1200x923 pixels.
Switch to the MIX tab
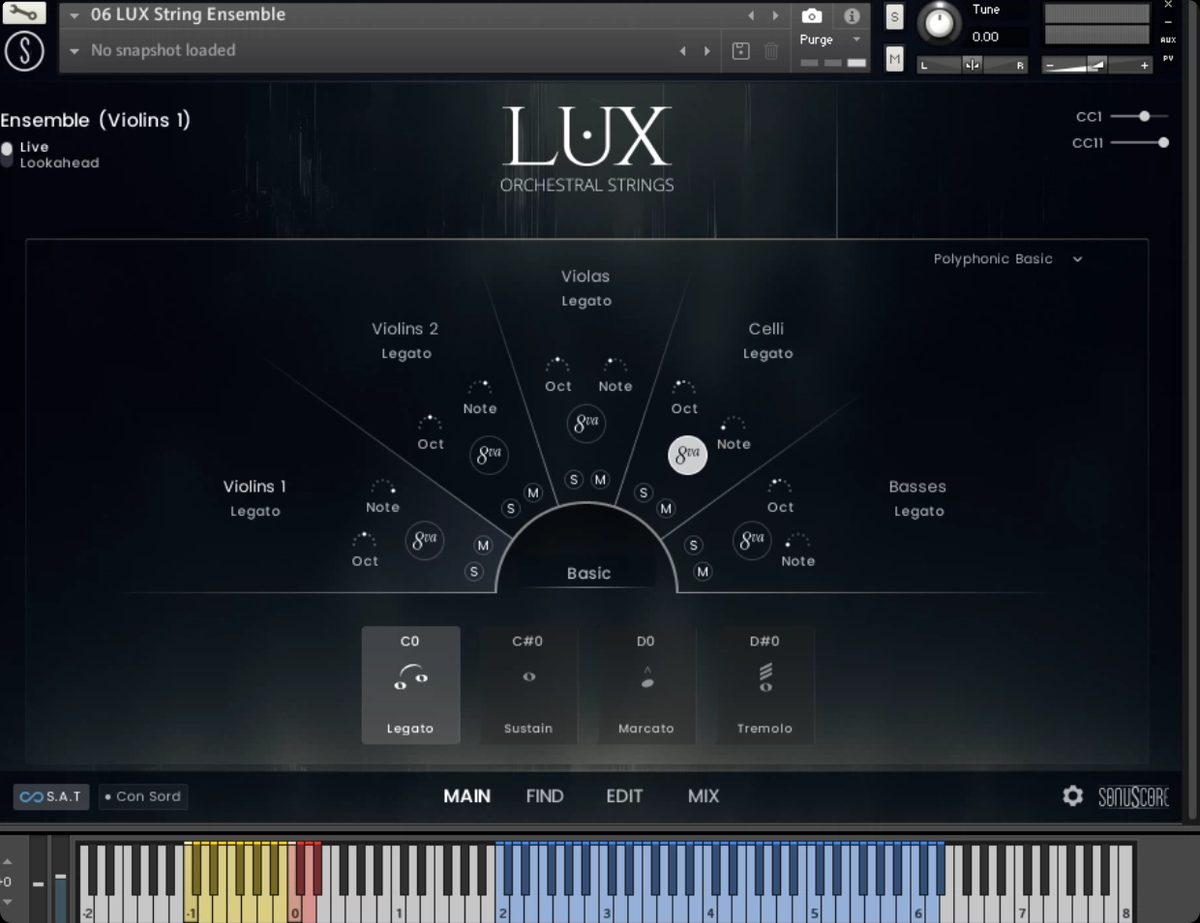point(703,796)
